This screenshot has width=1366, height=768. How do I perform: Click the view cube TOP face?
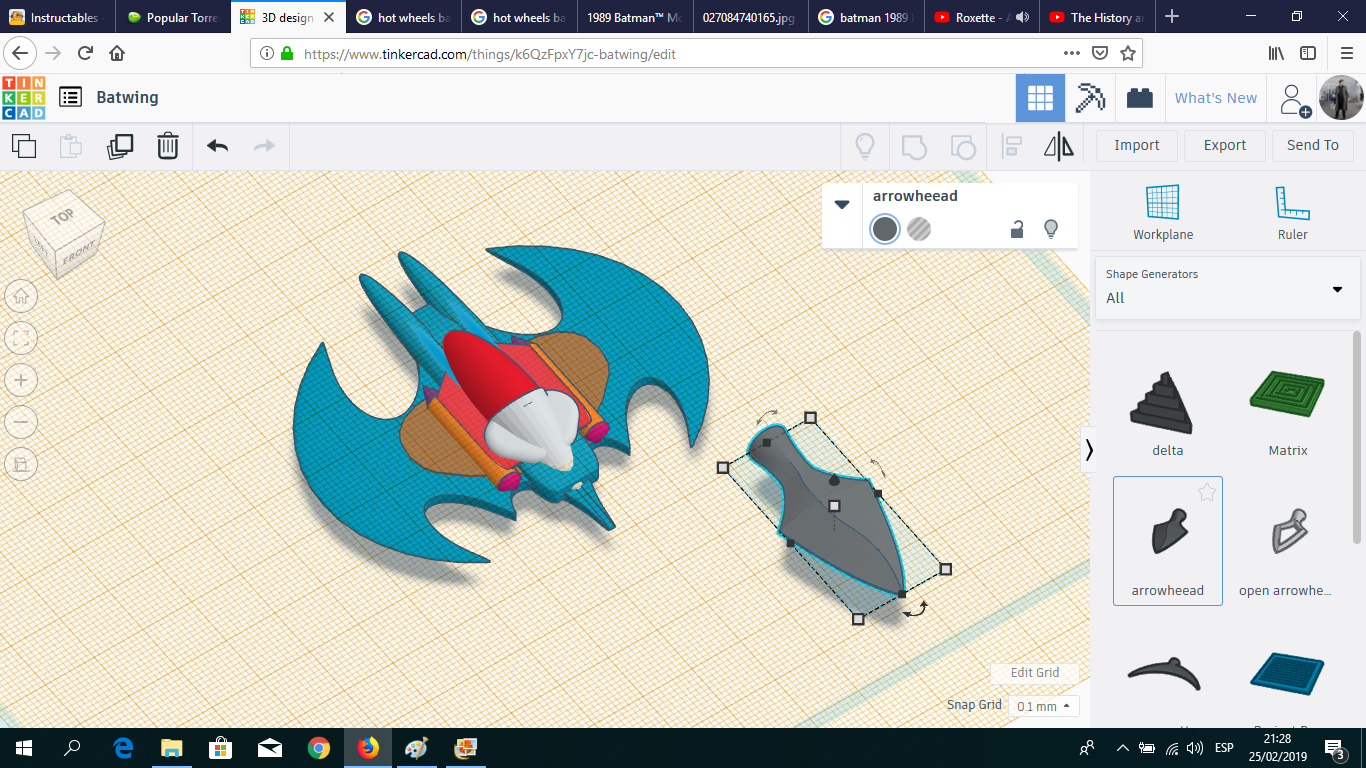point(62,216)
